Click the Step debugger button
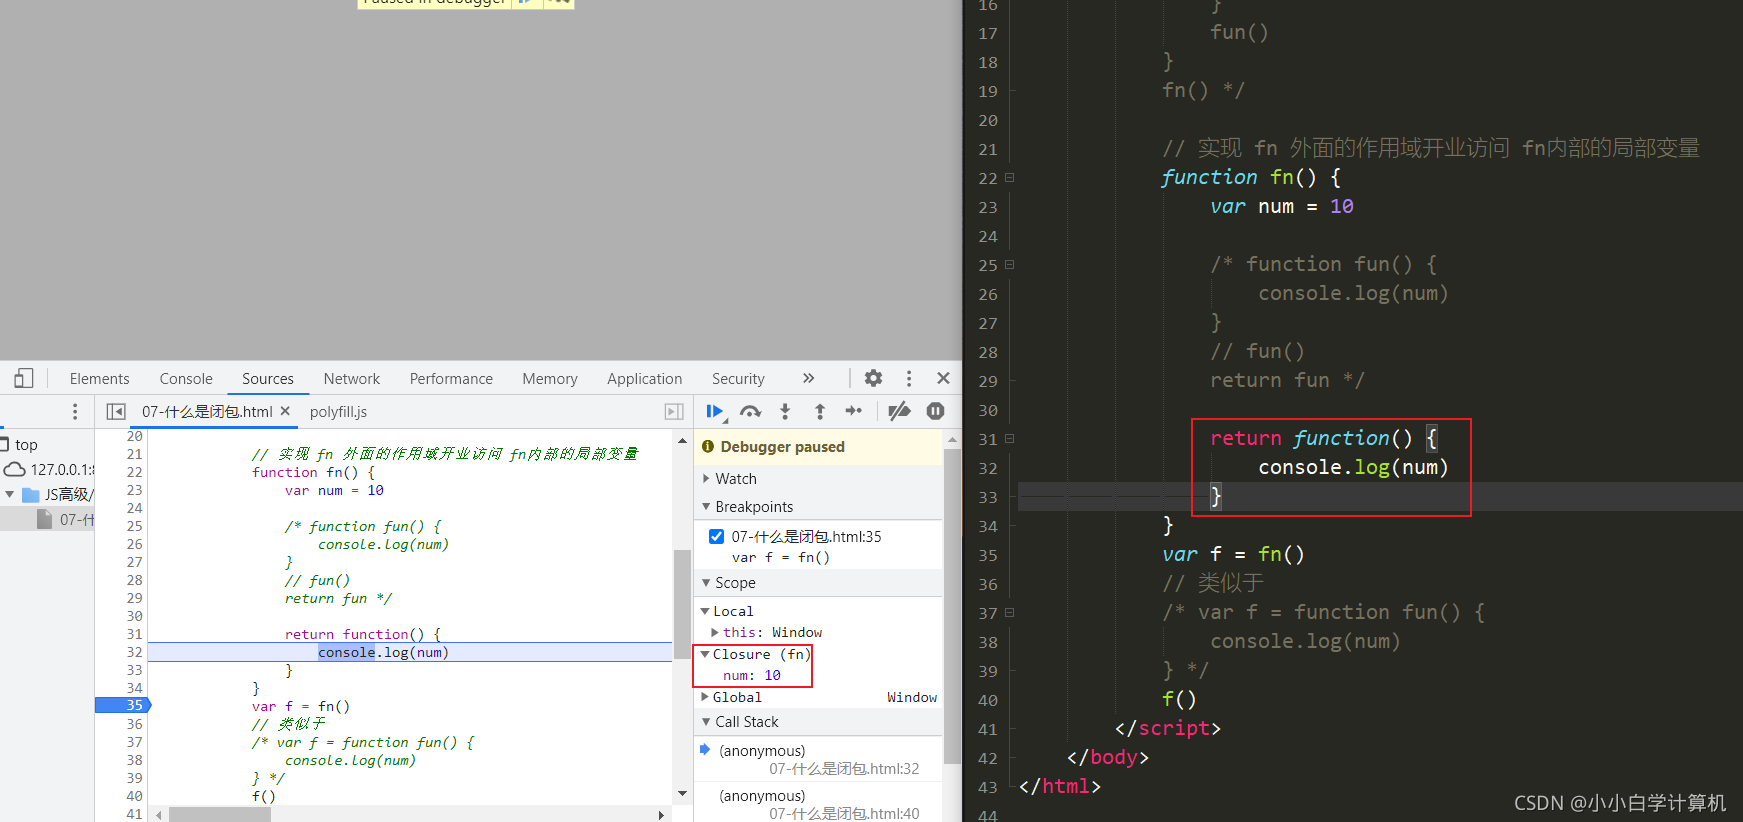Screen dimensions: 1743x822 click(853, 411)
